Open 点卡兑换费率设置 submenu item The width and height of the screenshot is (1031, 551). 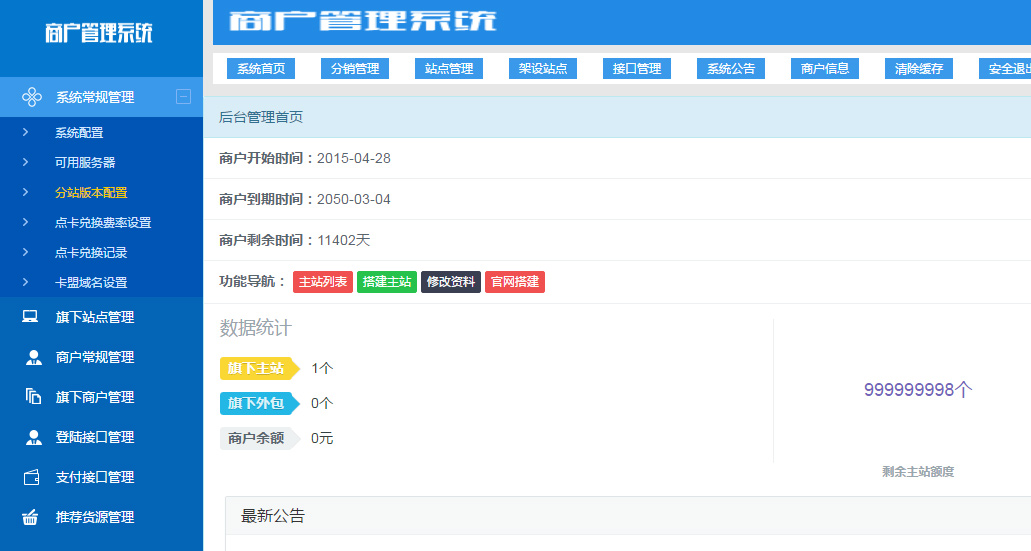pos(103,222)
